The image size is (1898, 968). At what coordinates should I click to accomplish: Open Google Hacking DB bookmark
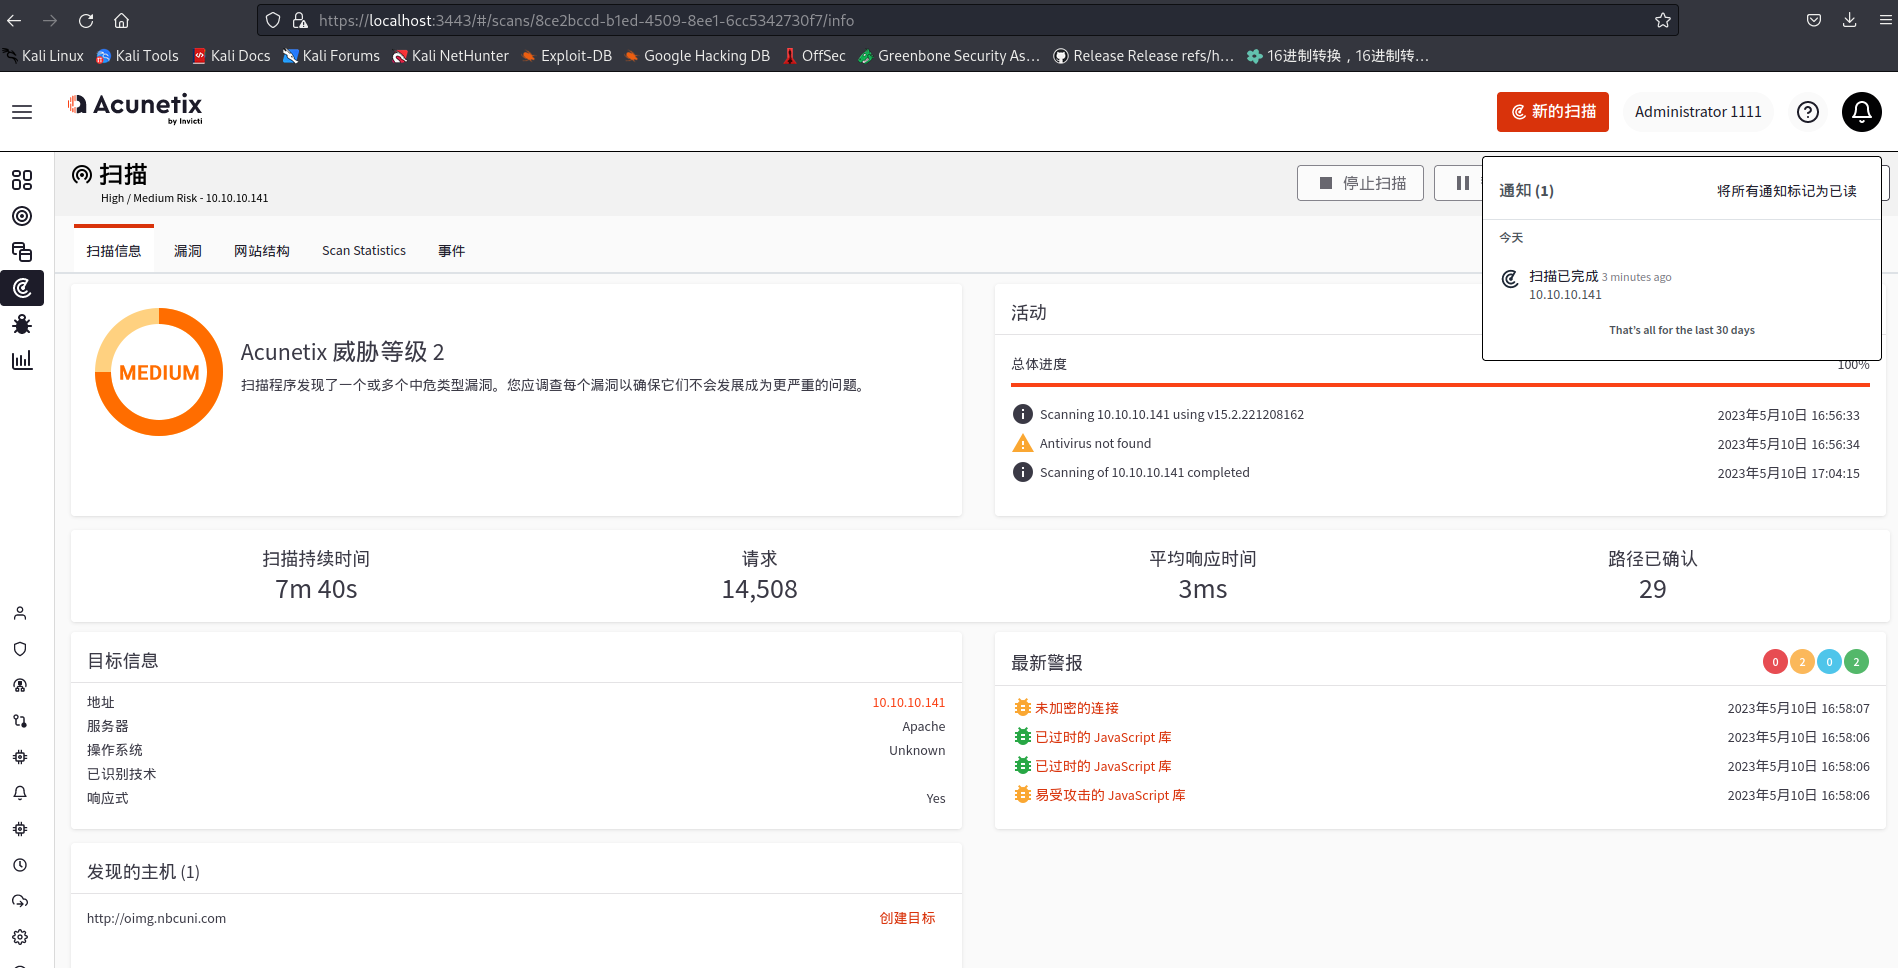(x=697, y=56)
